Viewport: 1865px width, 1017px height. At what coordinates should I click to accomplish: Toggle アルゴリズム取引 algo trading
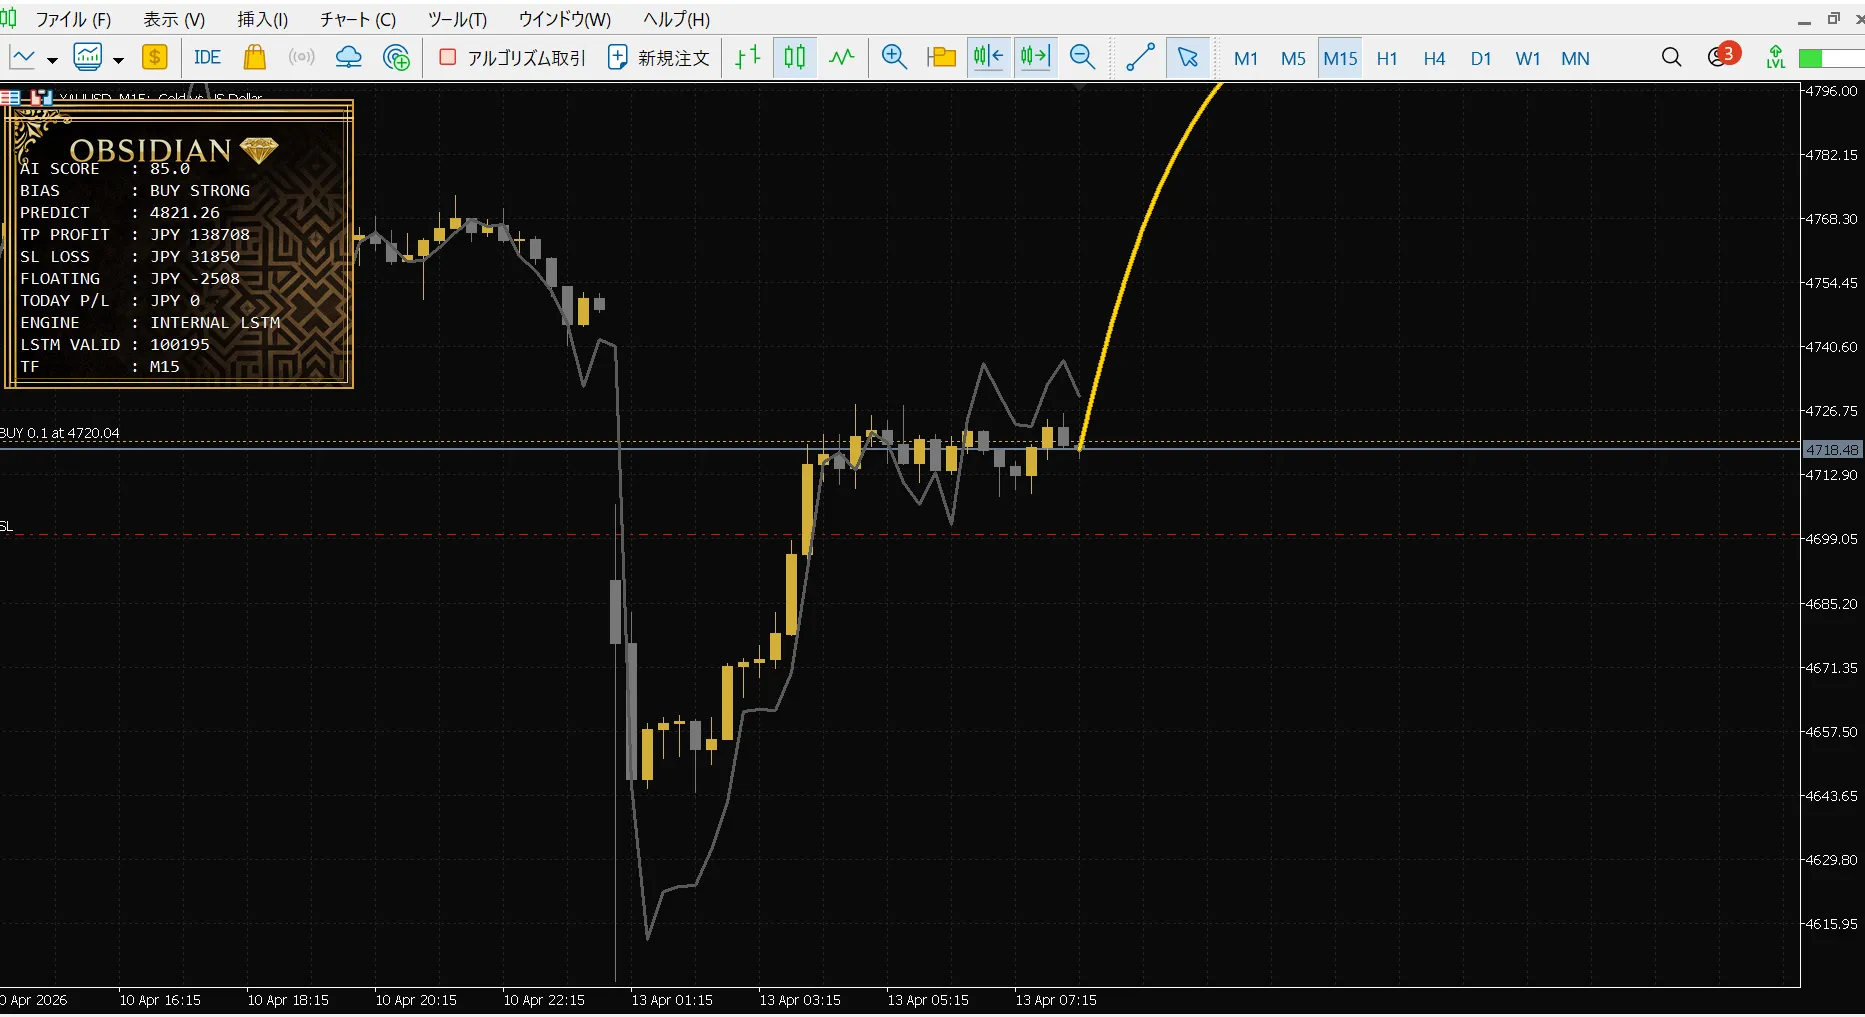coord(513,58)
